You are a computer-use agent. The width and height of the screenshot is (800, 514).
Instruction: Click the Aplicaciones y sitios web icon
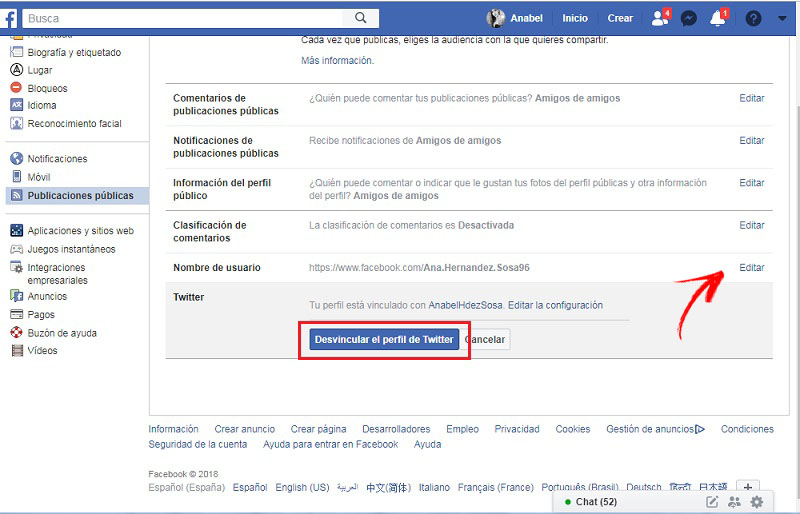(17, 230)
